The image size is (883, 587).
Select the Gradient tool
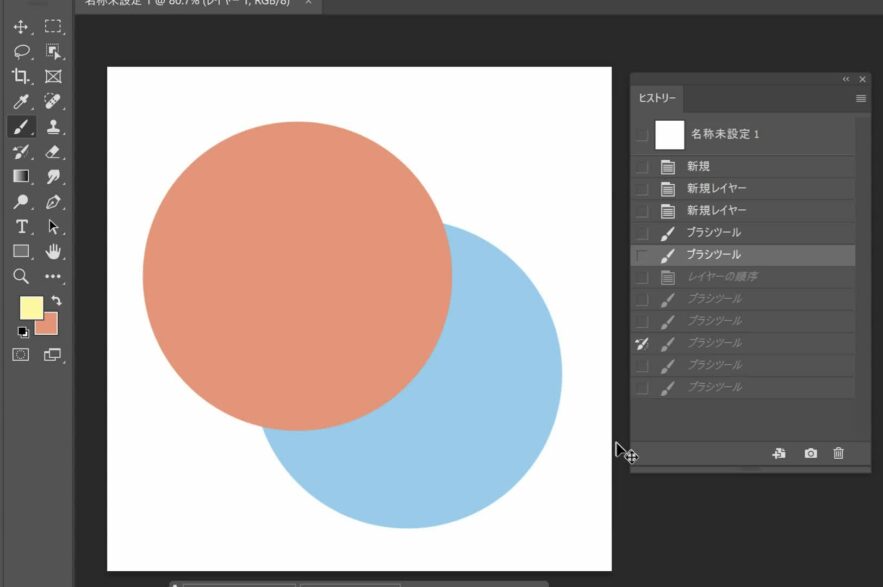click(x=21, y=176)
